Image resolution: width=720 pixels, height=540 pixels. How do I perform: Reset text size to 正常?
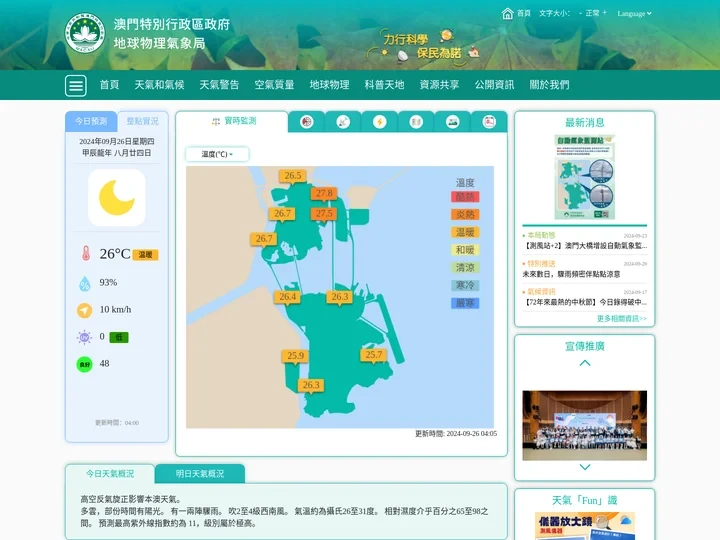click(x=592, y=13)
